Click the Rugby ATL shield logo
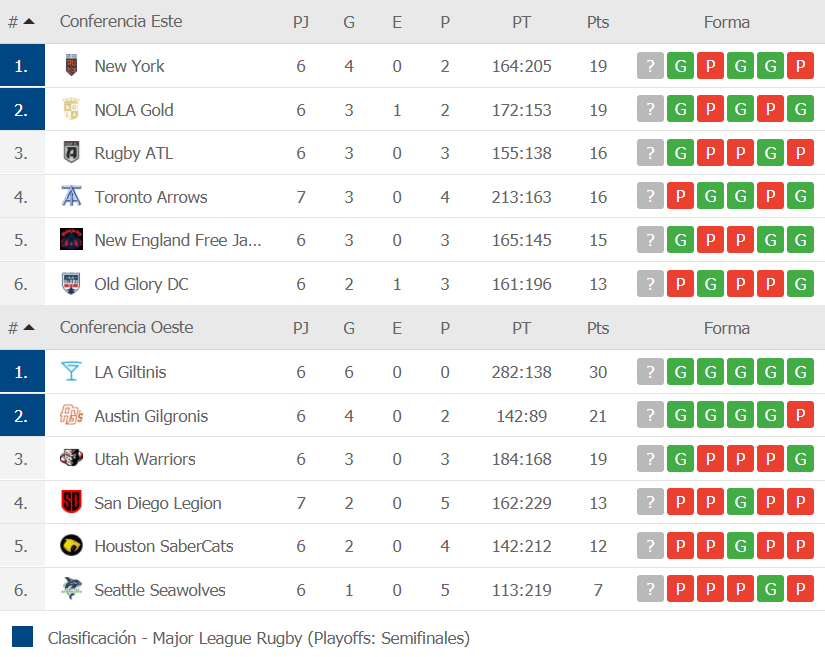Viewport: 825px width, 657px height. (x=72, y=153)
